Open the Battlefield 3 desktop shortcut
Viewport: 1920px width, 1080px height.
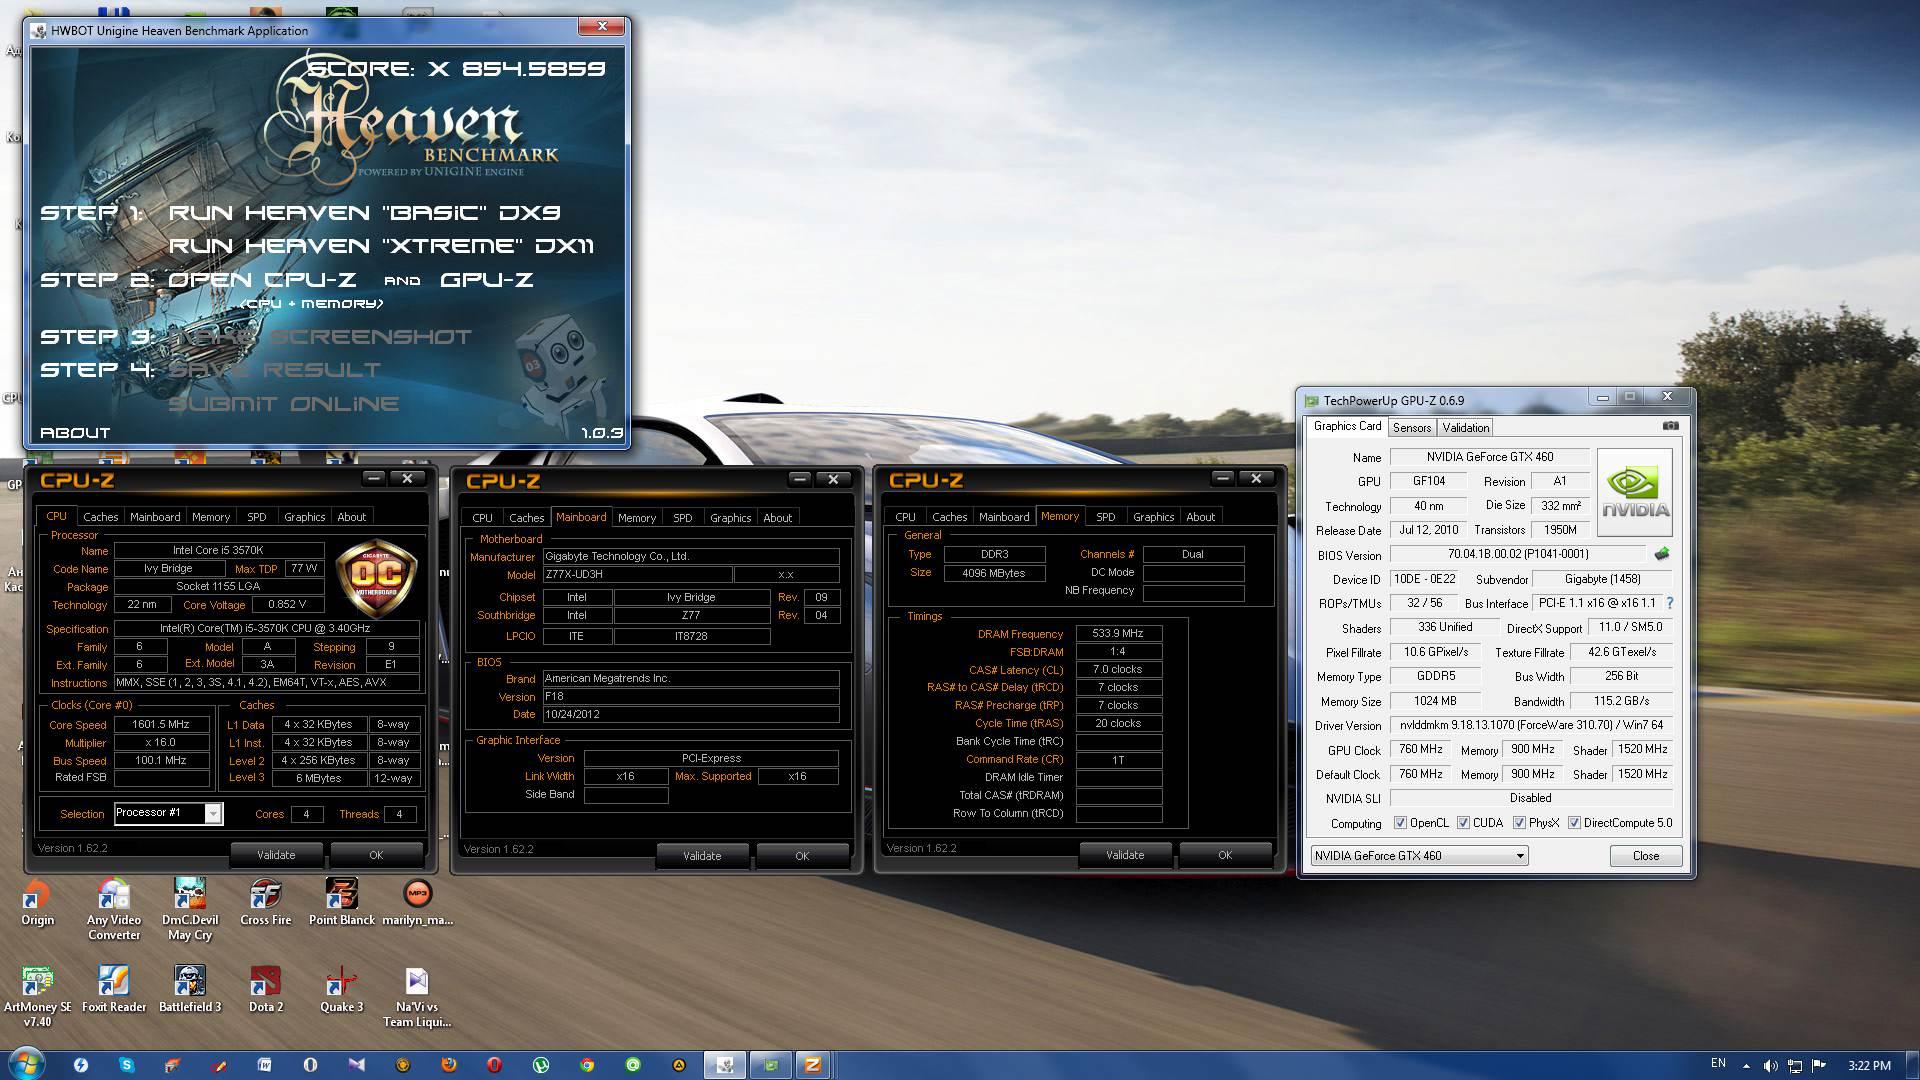point(190,989)
